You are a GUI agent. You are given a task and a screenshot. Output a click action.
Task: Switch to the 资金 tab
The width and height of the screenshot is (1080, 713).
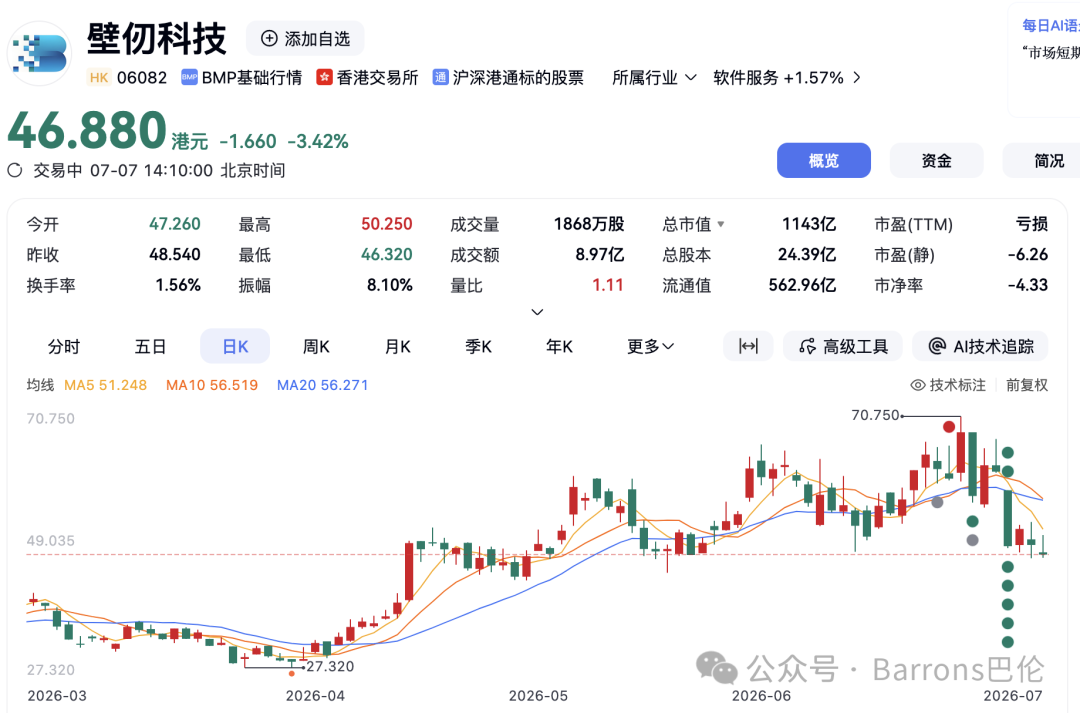click(937, 161)
